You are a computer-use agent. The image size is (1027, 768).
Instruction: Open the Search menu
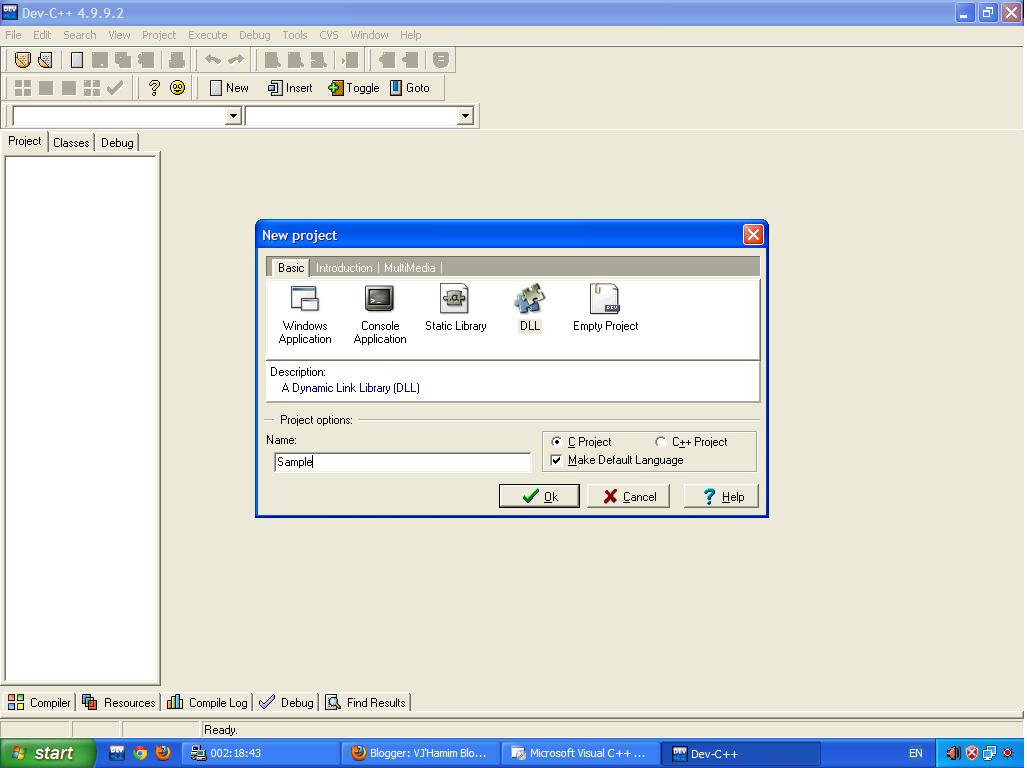pos(79,35)
